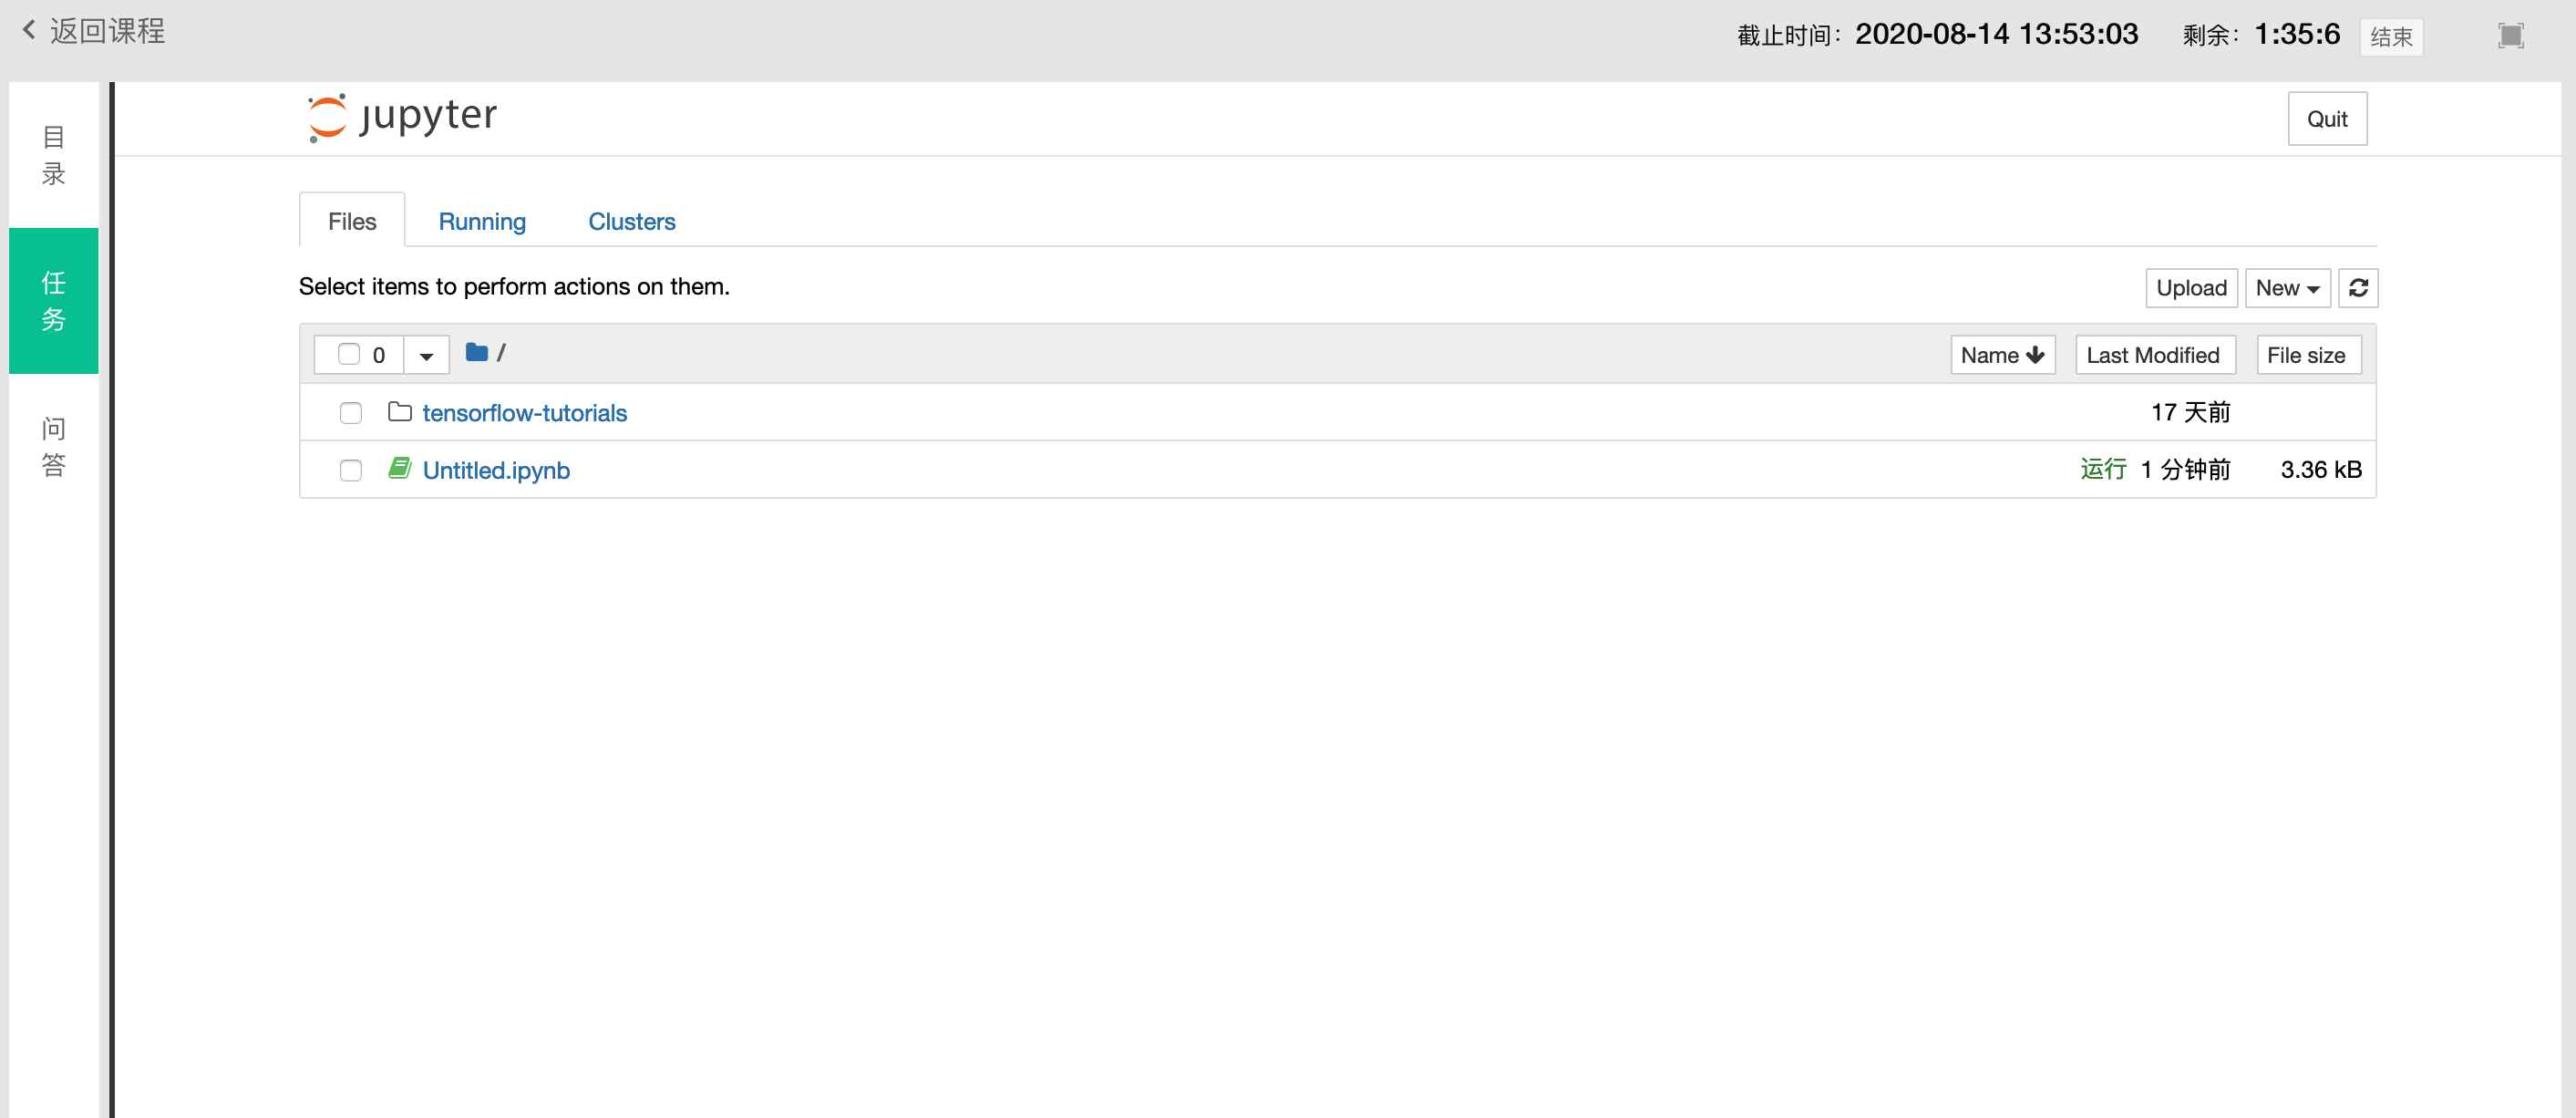This screenshot has height=1118, width=2576.
Task: Click the tensorflow-tutorials folder icon
Action: 399,412
